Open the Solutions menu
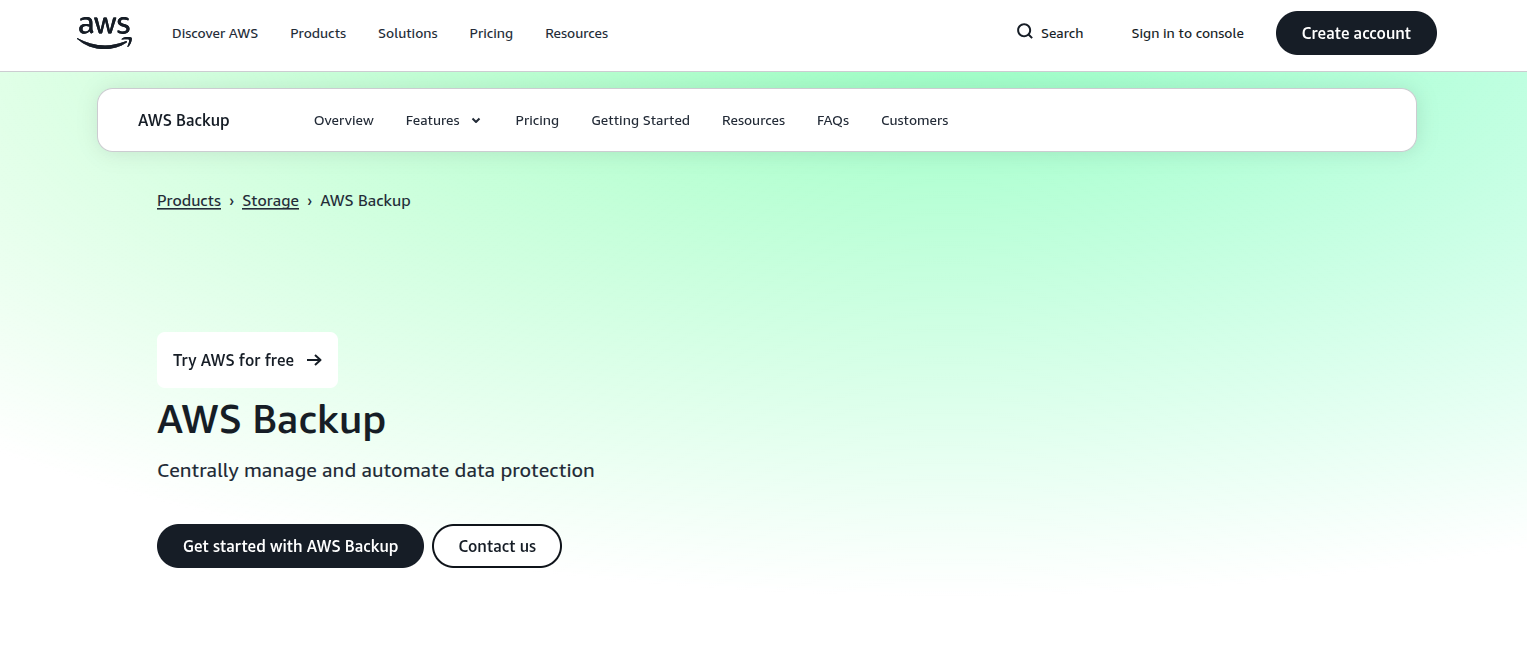1527x672 pixels. (x=408, y=33)
